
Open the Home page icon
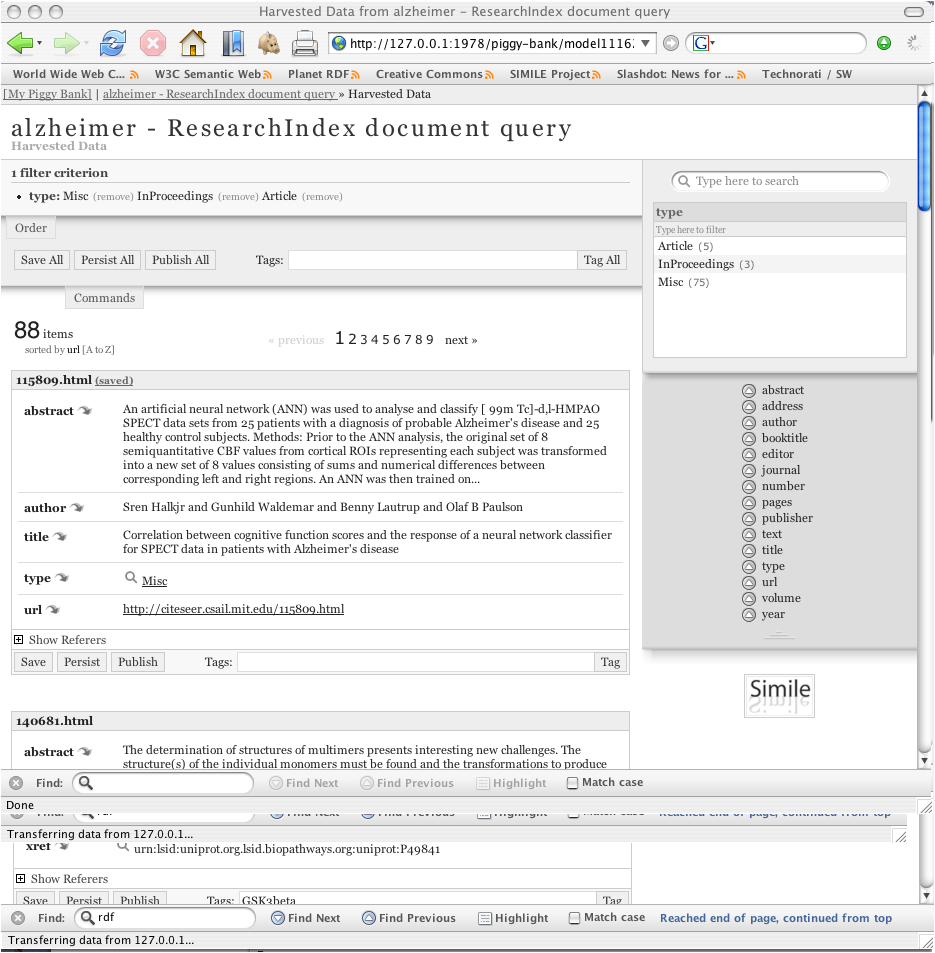pyautogui.click(x=192, y=43)
